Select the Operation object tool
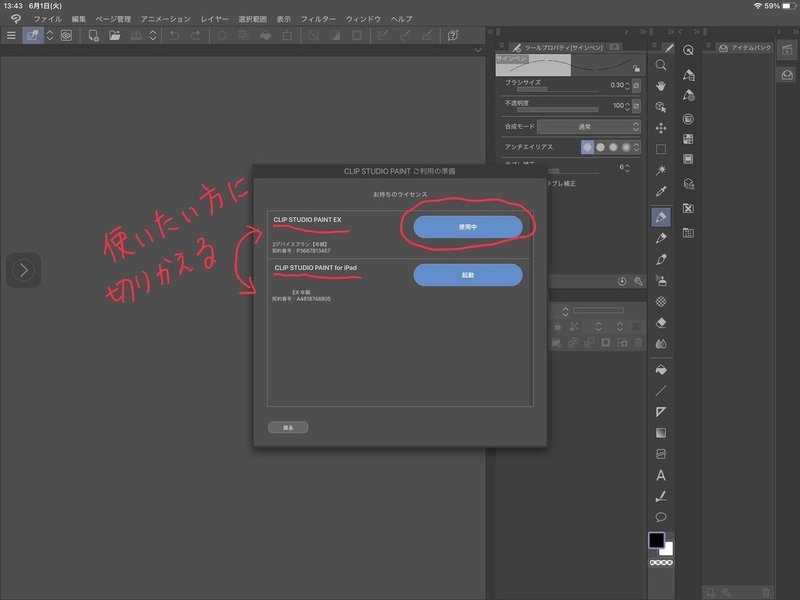This screenshot has height=600, width=800. [x=661, y=107]
